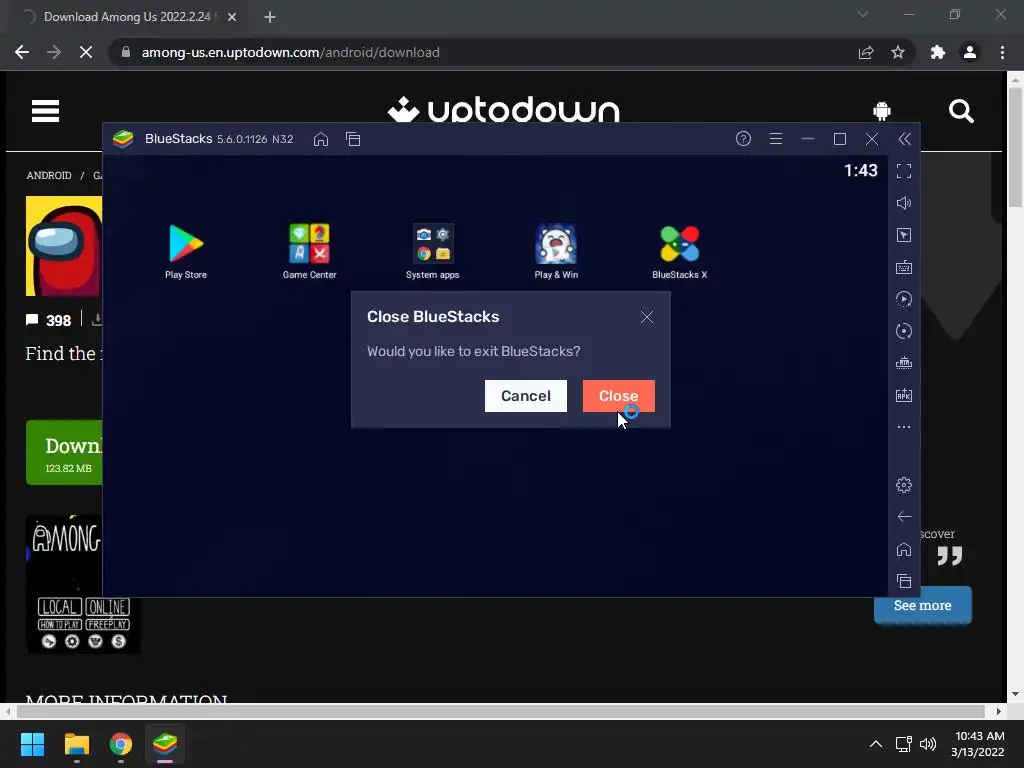Share this page icon in address bar

(866, 52)
